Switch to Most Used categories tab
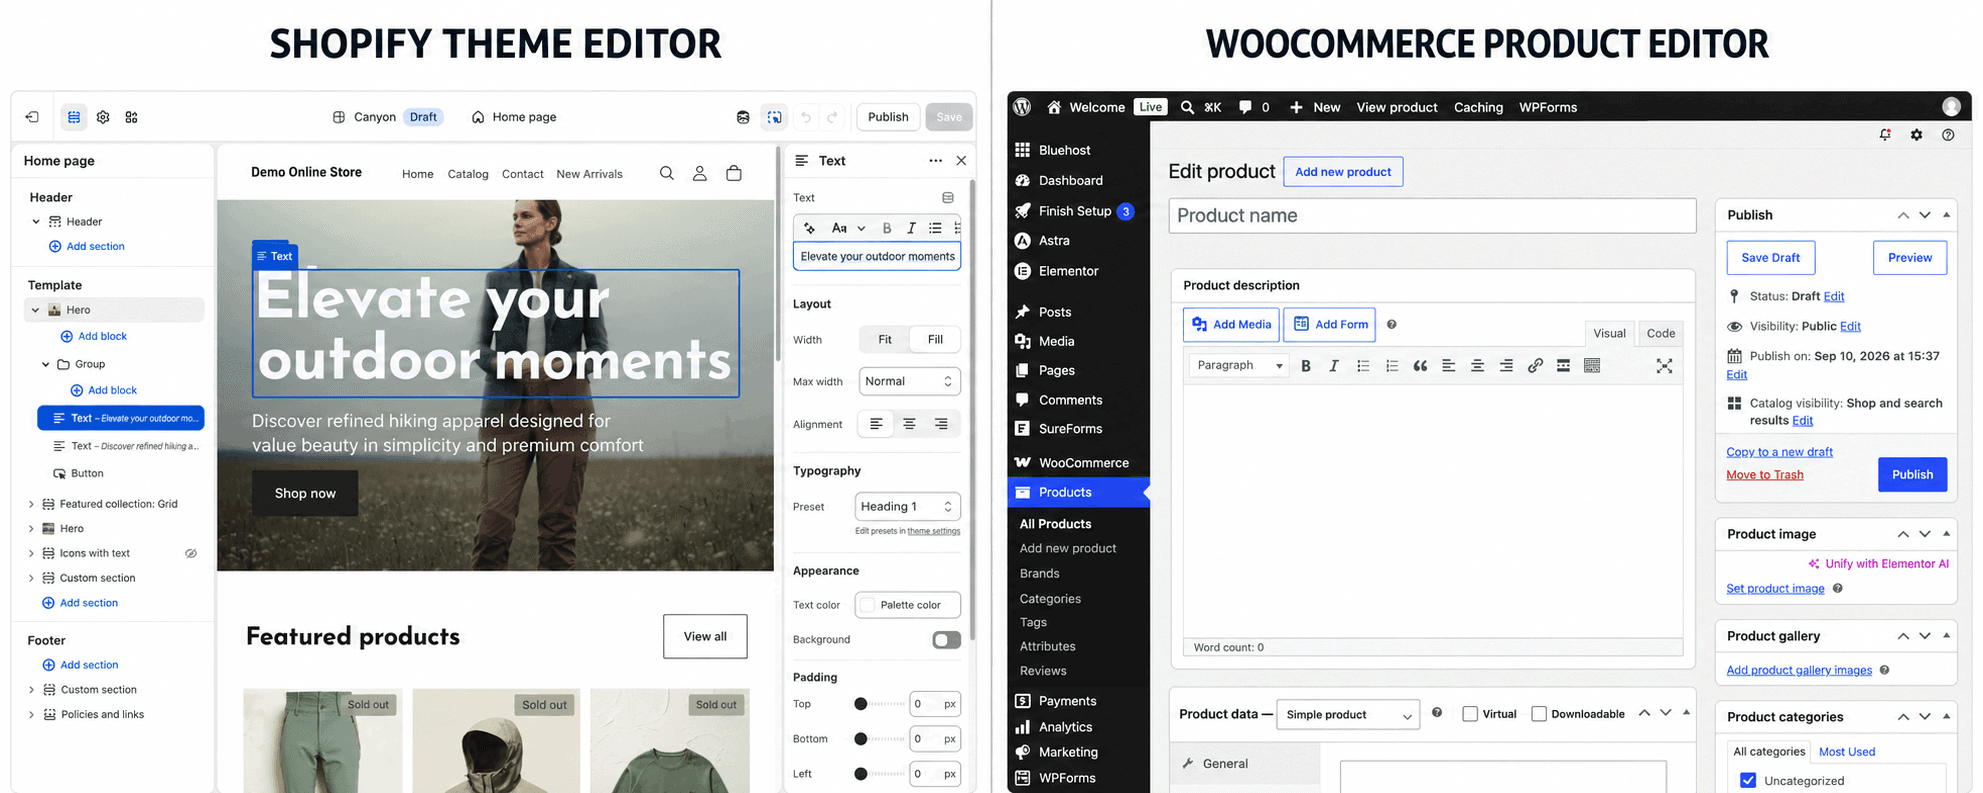The height and width of the screenshot is (793, 1983). pyautogui.click(x=1847, y=752)
